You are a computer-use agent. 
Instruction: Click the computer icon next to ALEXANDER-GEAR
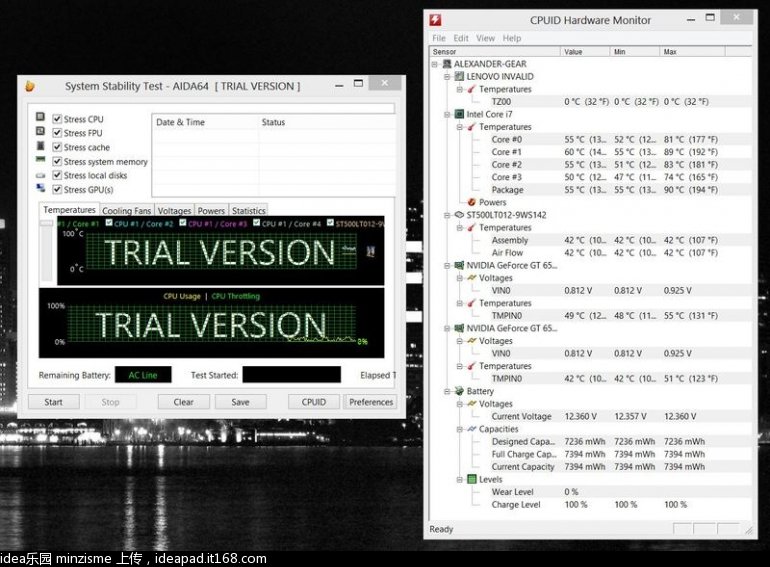(x=447, y=64)
